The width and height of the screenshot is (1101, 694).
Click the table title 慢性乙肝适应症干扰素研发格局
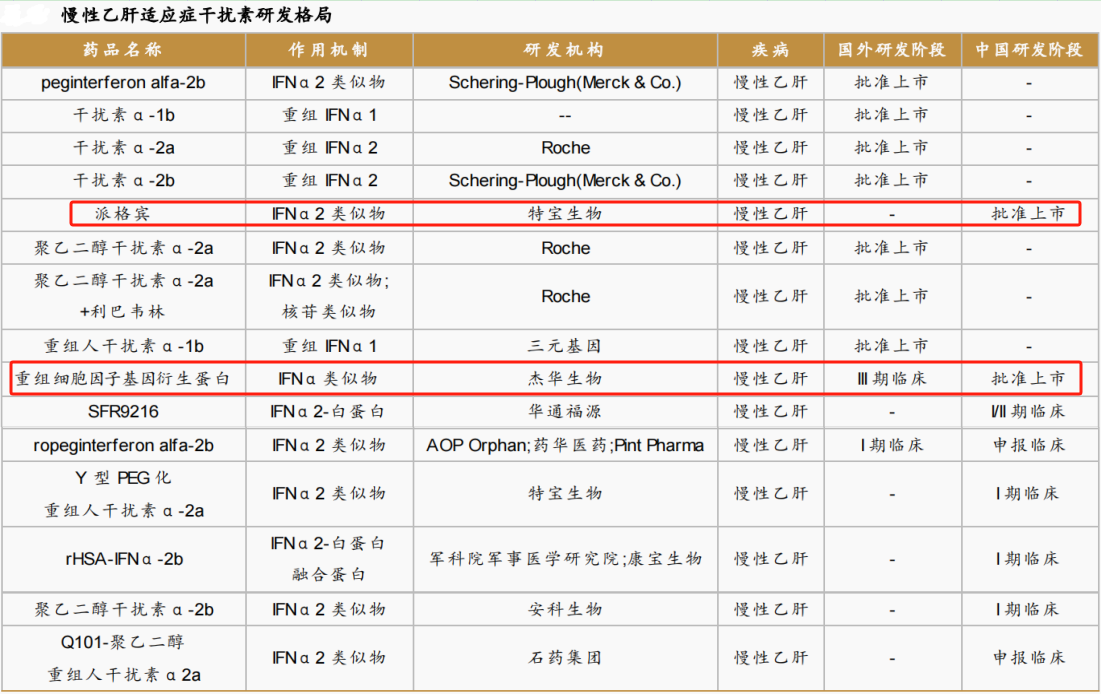point(198,16)
